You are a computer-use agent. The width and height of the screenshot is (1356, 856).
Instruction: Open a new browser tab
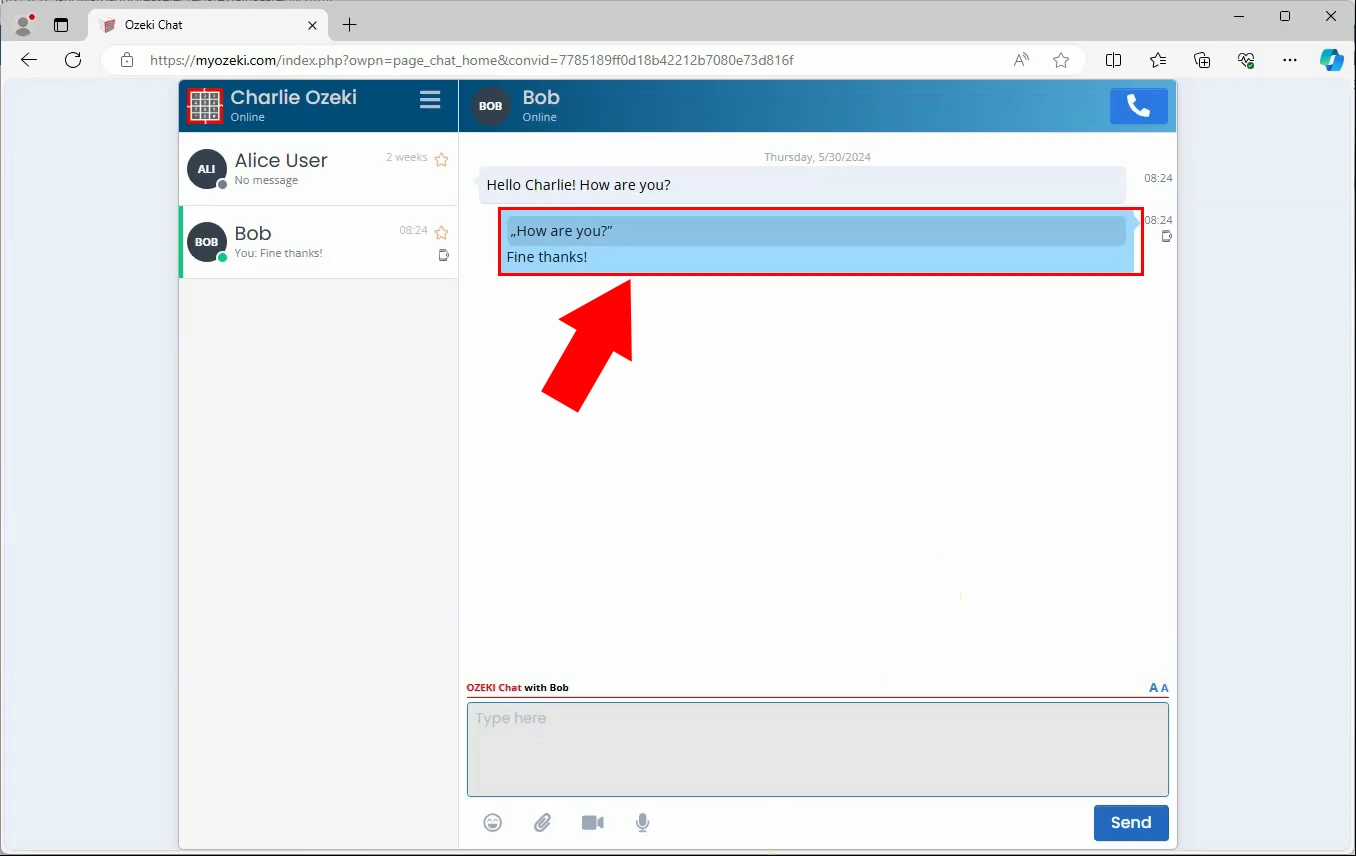349,25
